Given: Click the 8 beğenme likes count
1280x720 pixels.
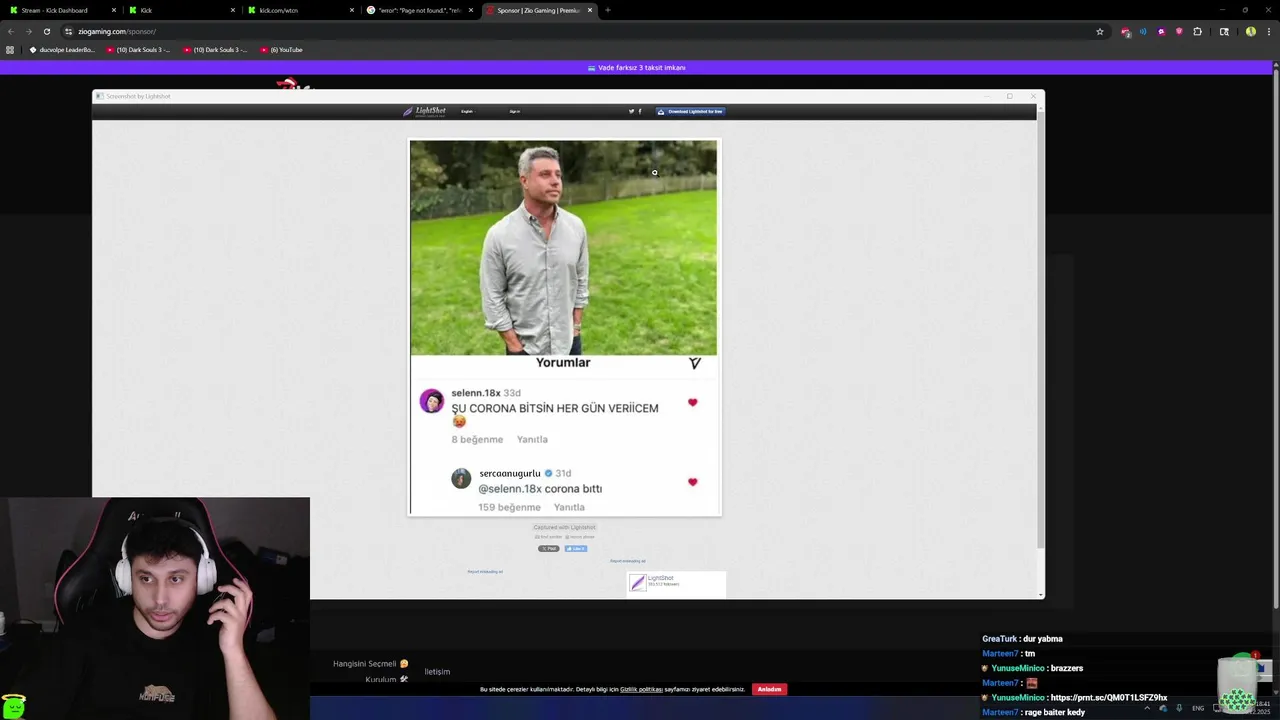Looking at the screenshot, I should coord(477,439).
